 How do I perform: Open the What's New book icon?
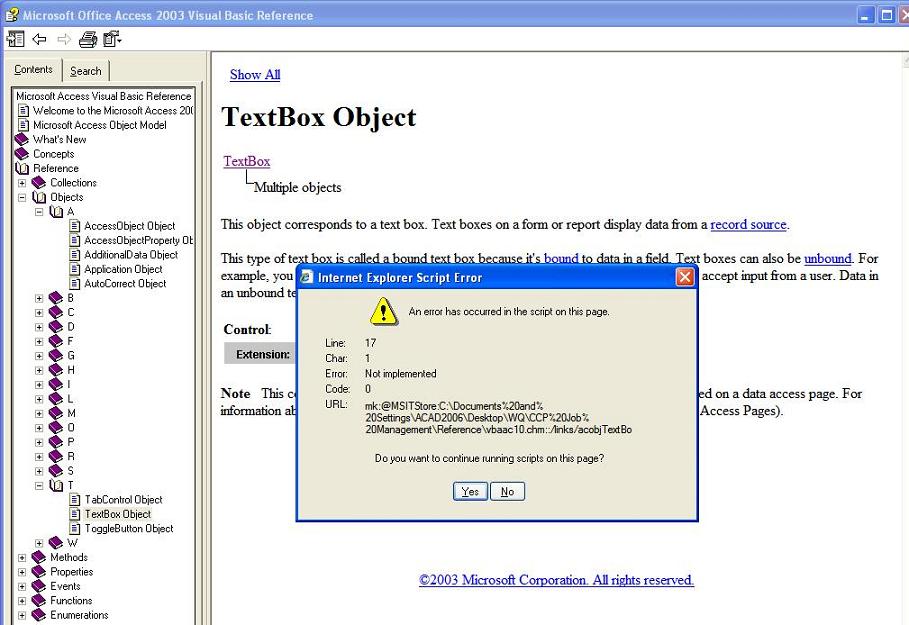click(x=21, y=139)
